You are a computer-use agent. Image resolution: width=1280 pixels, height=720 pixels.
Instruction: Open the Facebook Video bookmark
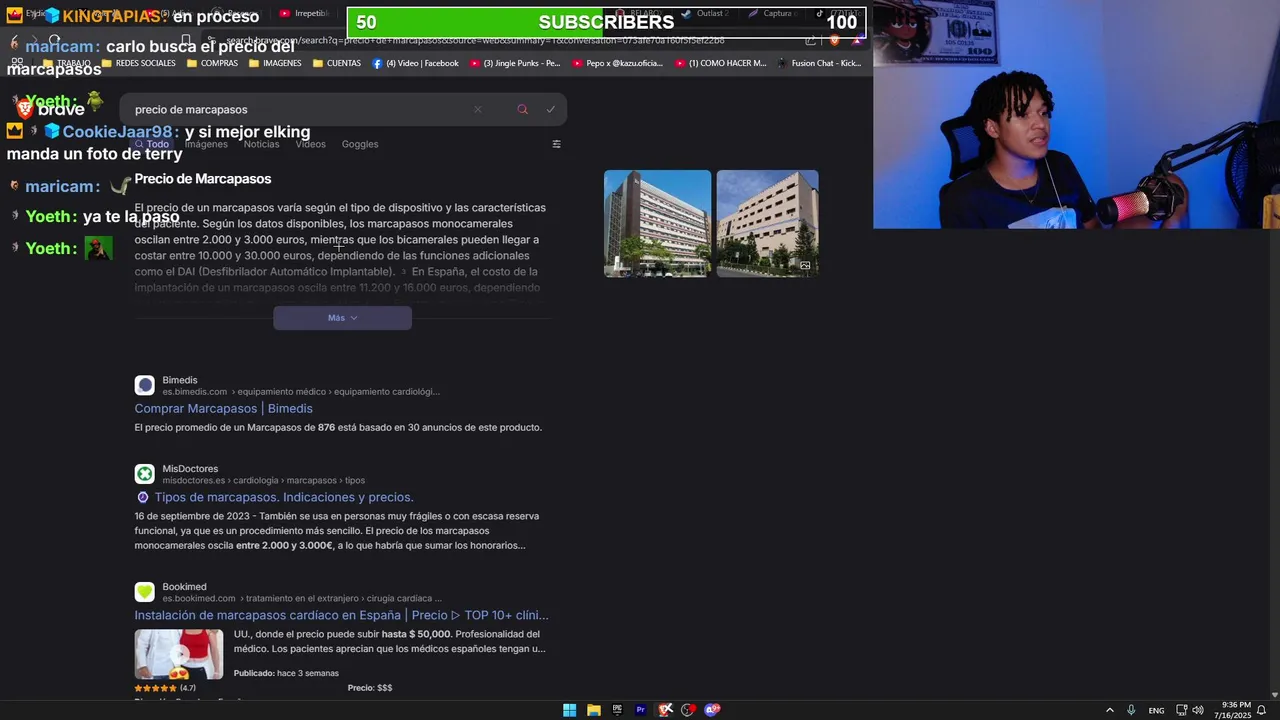415,63
